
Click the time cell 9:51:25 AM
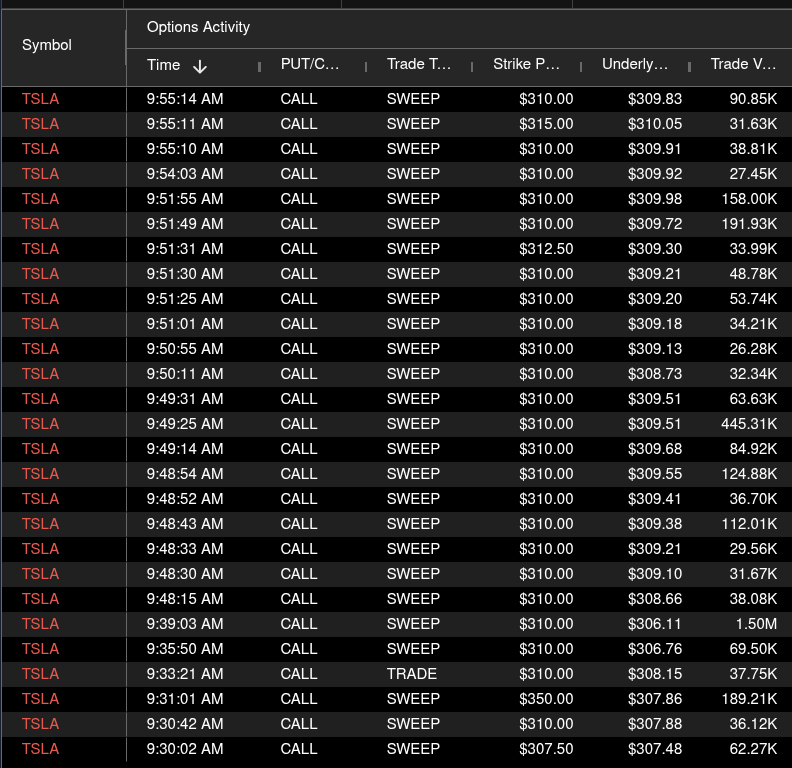(x=185, y=299)
